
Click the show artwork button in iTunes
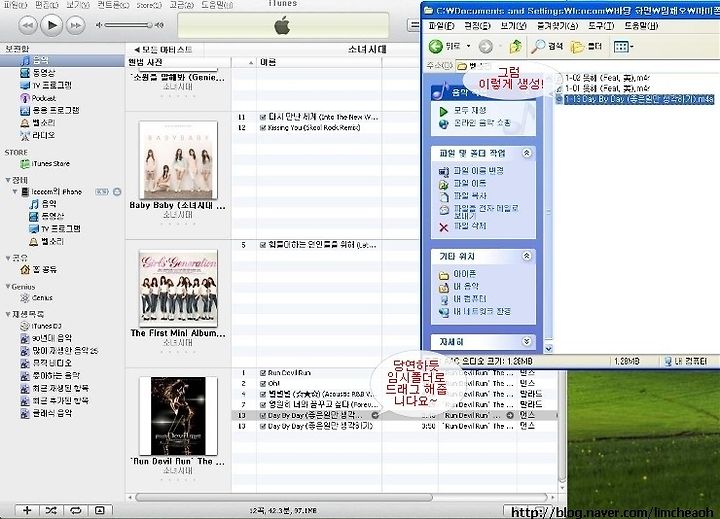pos(100,510)
